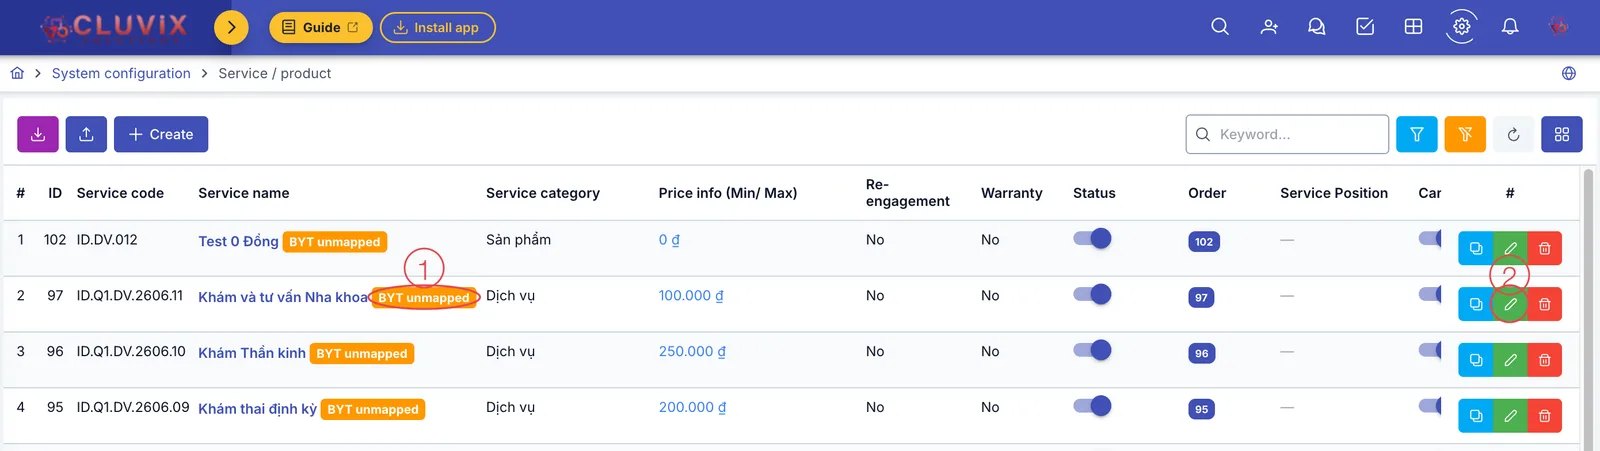
Task: Toggle Status for Test 0 Đồng
Action: click(1092, 239)
